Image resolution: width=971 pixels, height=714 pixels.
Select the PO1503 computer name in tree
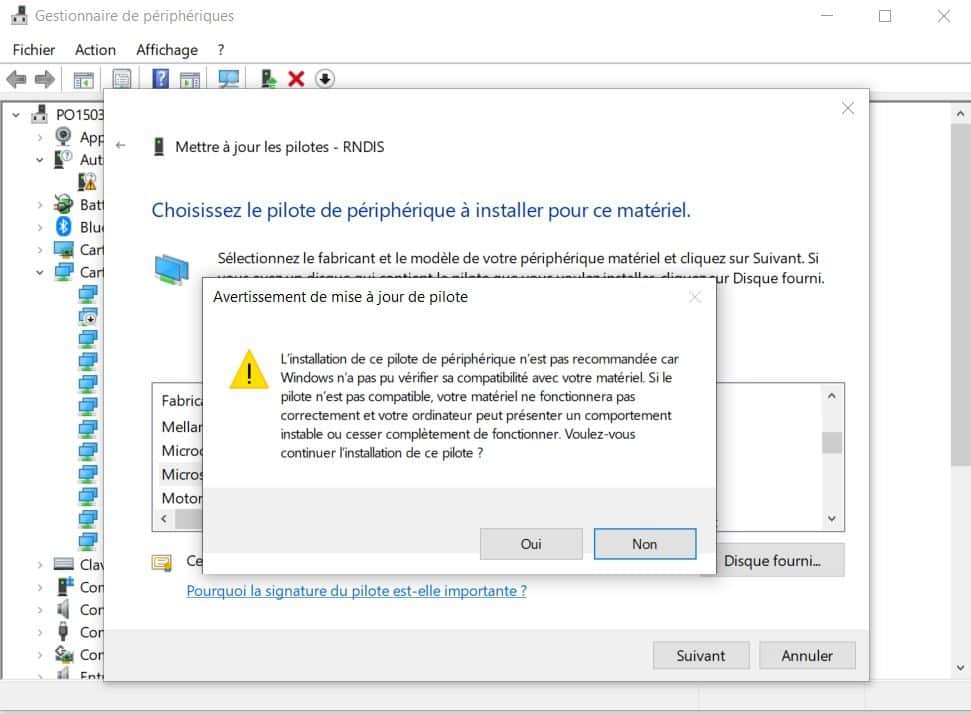(x=80, y=115)
